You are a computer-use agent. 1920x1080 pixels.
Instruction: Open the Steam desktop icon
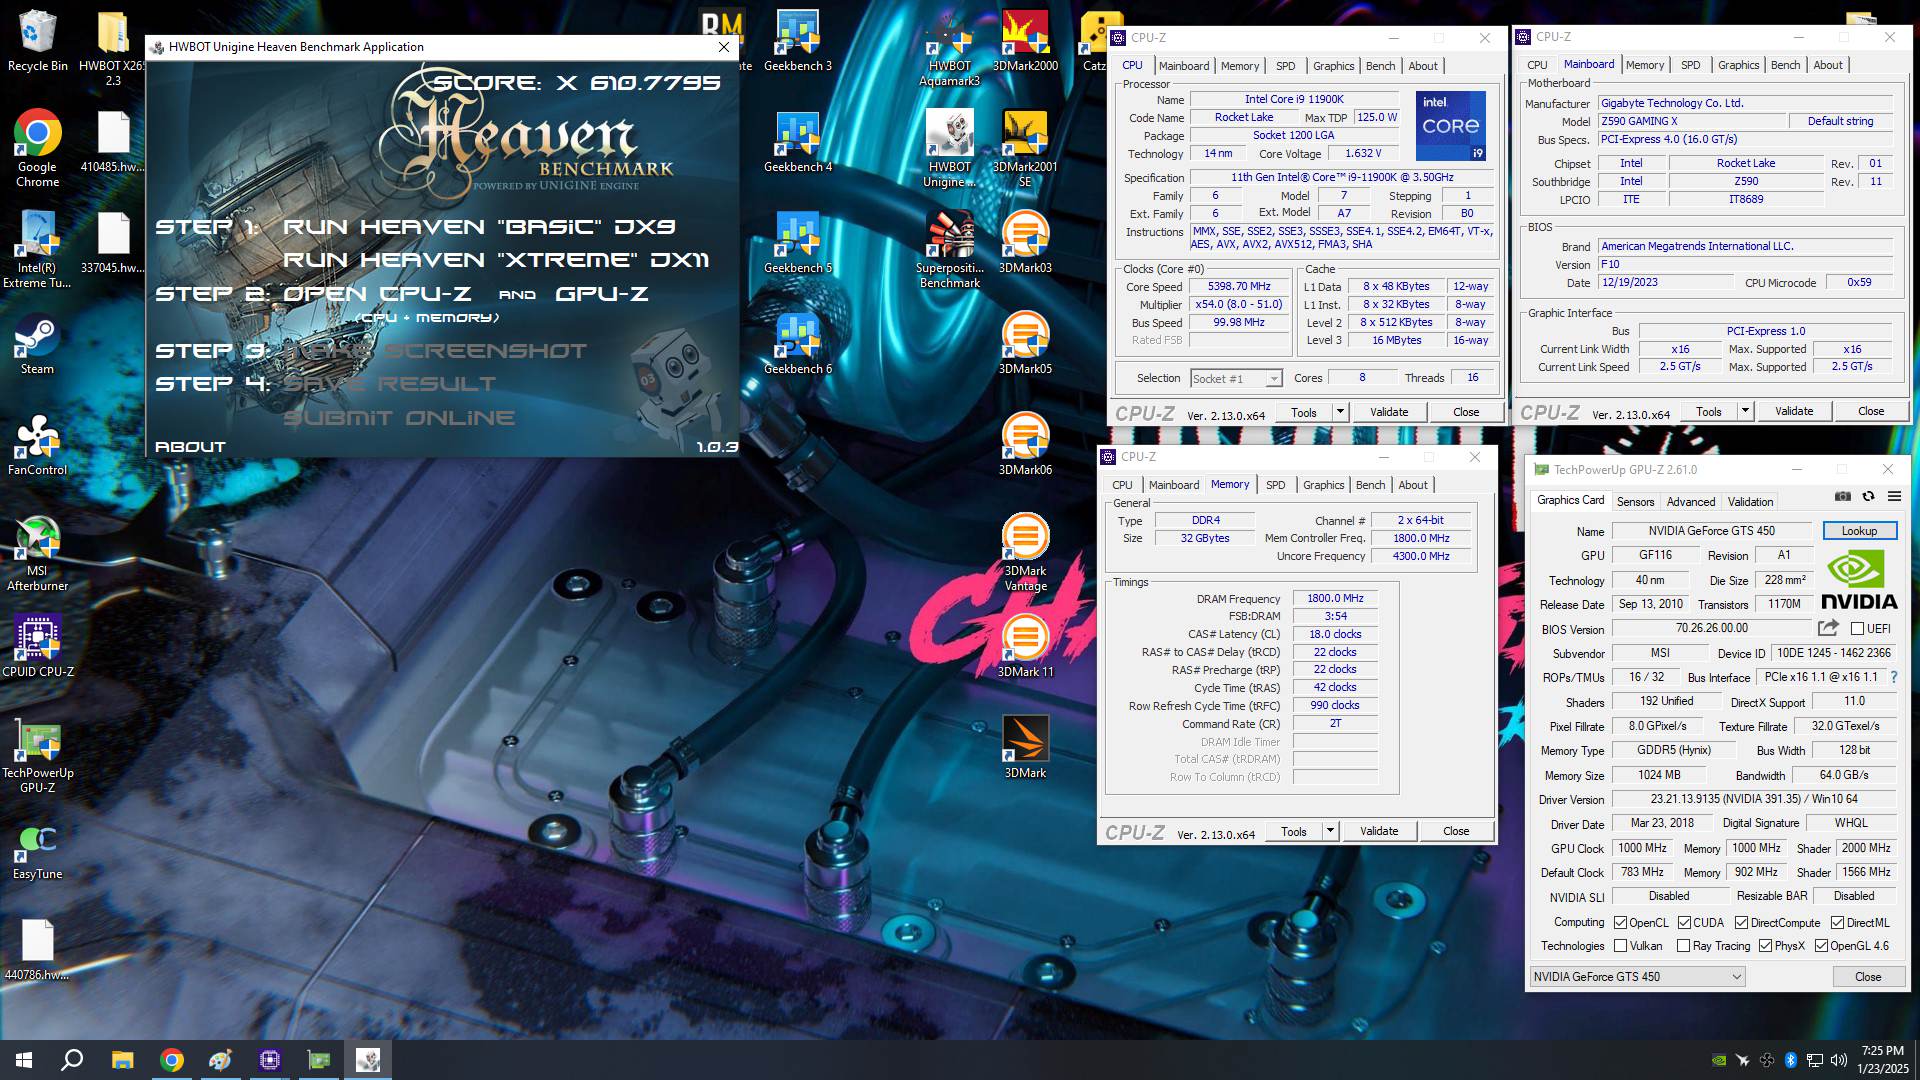37,345
